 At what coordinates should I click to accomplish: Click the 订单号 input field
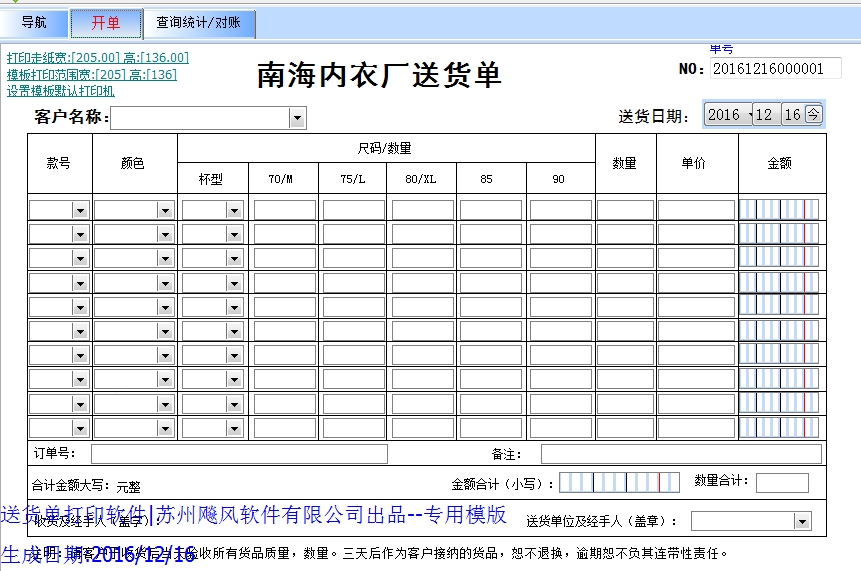pyautogui.click(x=239, y=454)
